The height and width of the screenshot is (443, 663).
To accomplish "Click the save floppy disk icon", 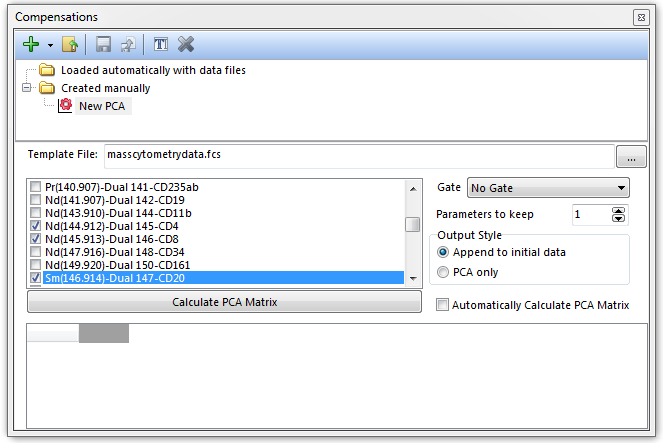I will pyautogui.click(x=104, y=44).
